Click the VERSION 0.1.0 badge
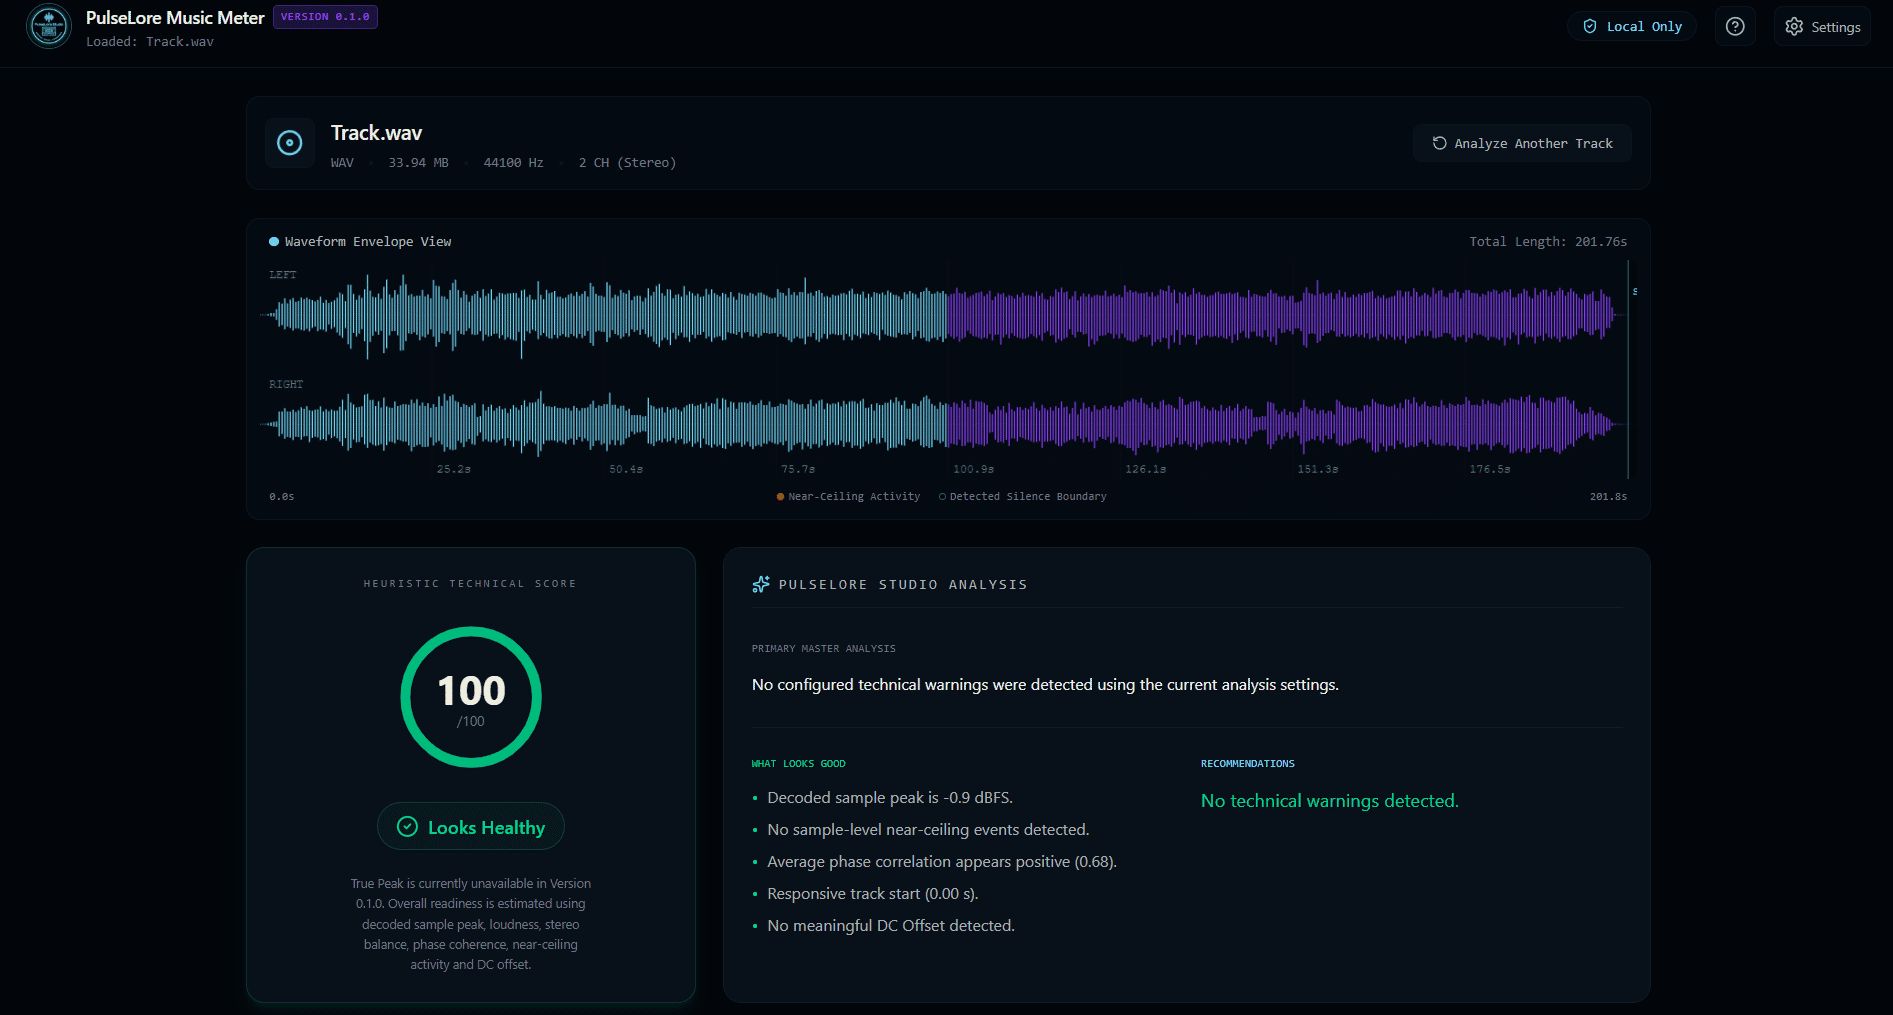The width and height of the screenshot is (1893, 1015). click(x=325, y=17)
